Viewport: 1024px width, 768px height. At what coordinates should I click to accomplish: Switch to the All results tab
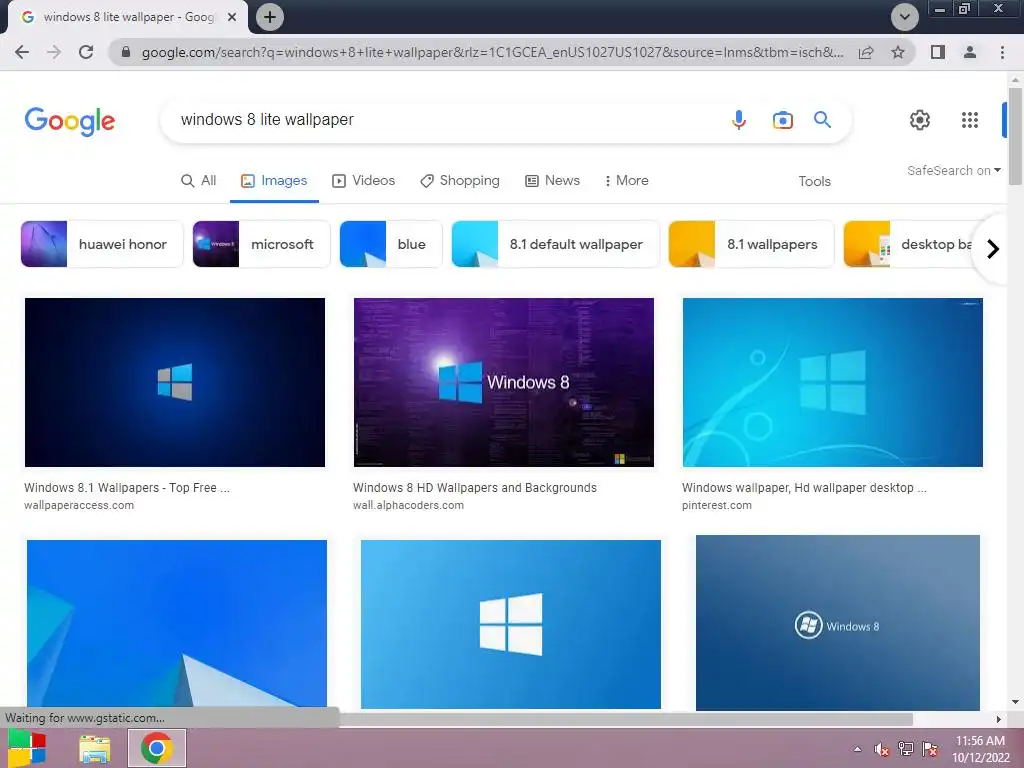click(199, 181)
